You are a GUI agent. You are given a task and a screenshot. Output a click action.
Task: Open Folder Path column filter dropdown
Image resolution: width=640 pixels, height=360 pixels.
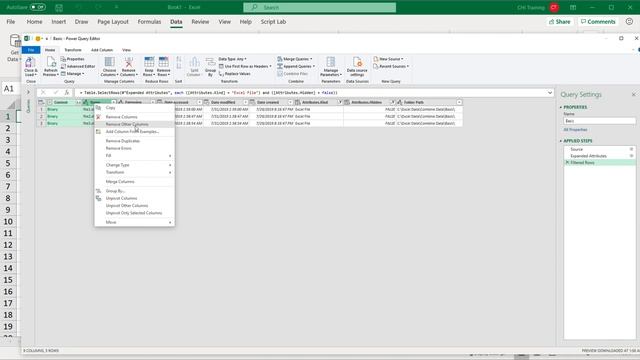point(459,102)
